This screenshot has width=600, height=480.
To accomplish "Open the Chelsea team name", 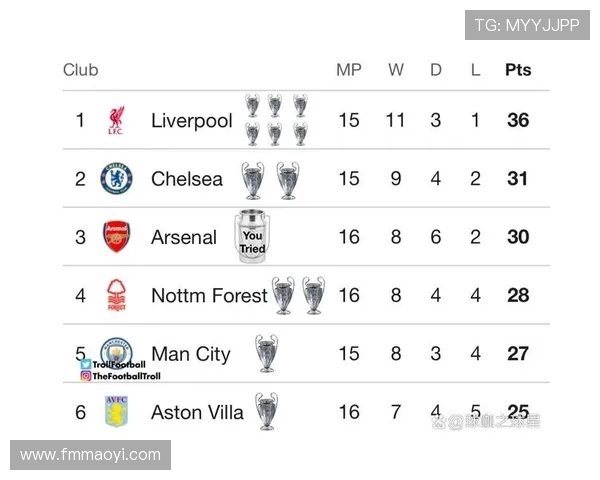I will pos(187,179).
